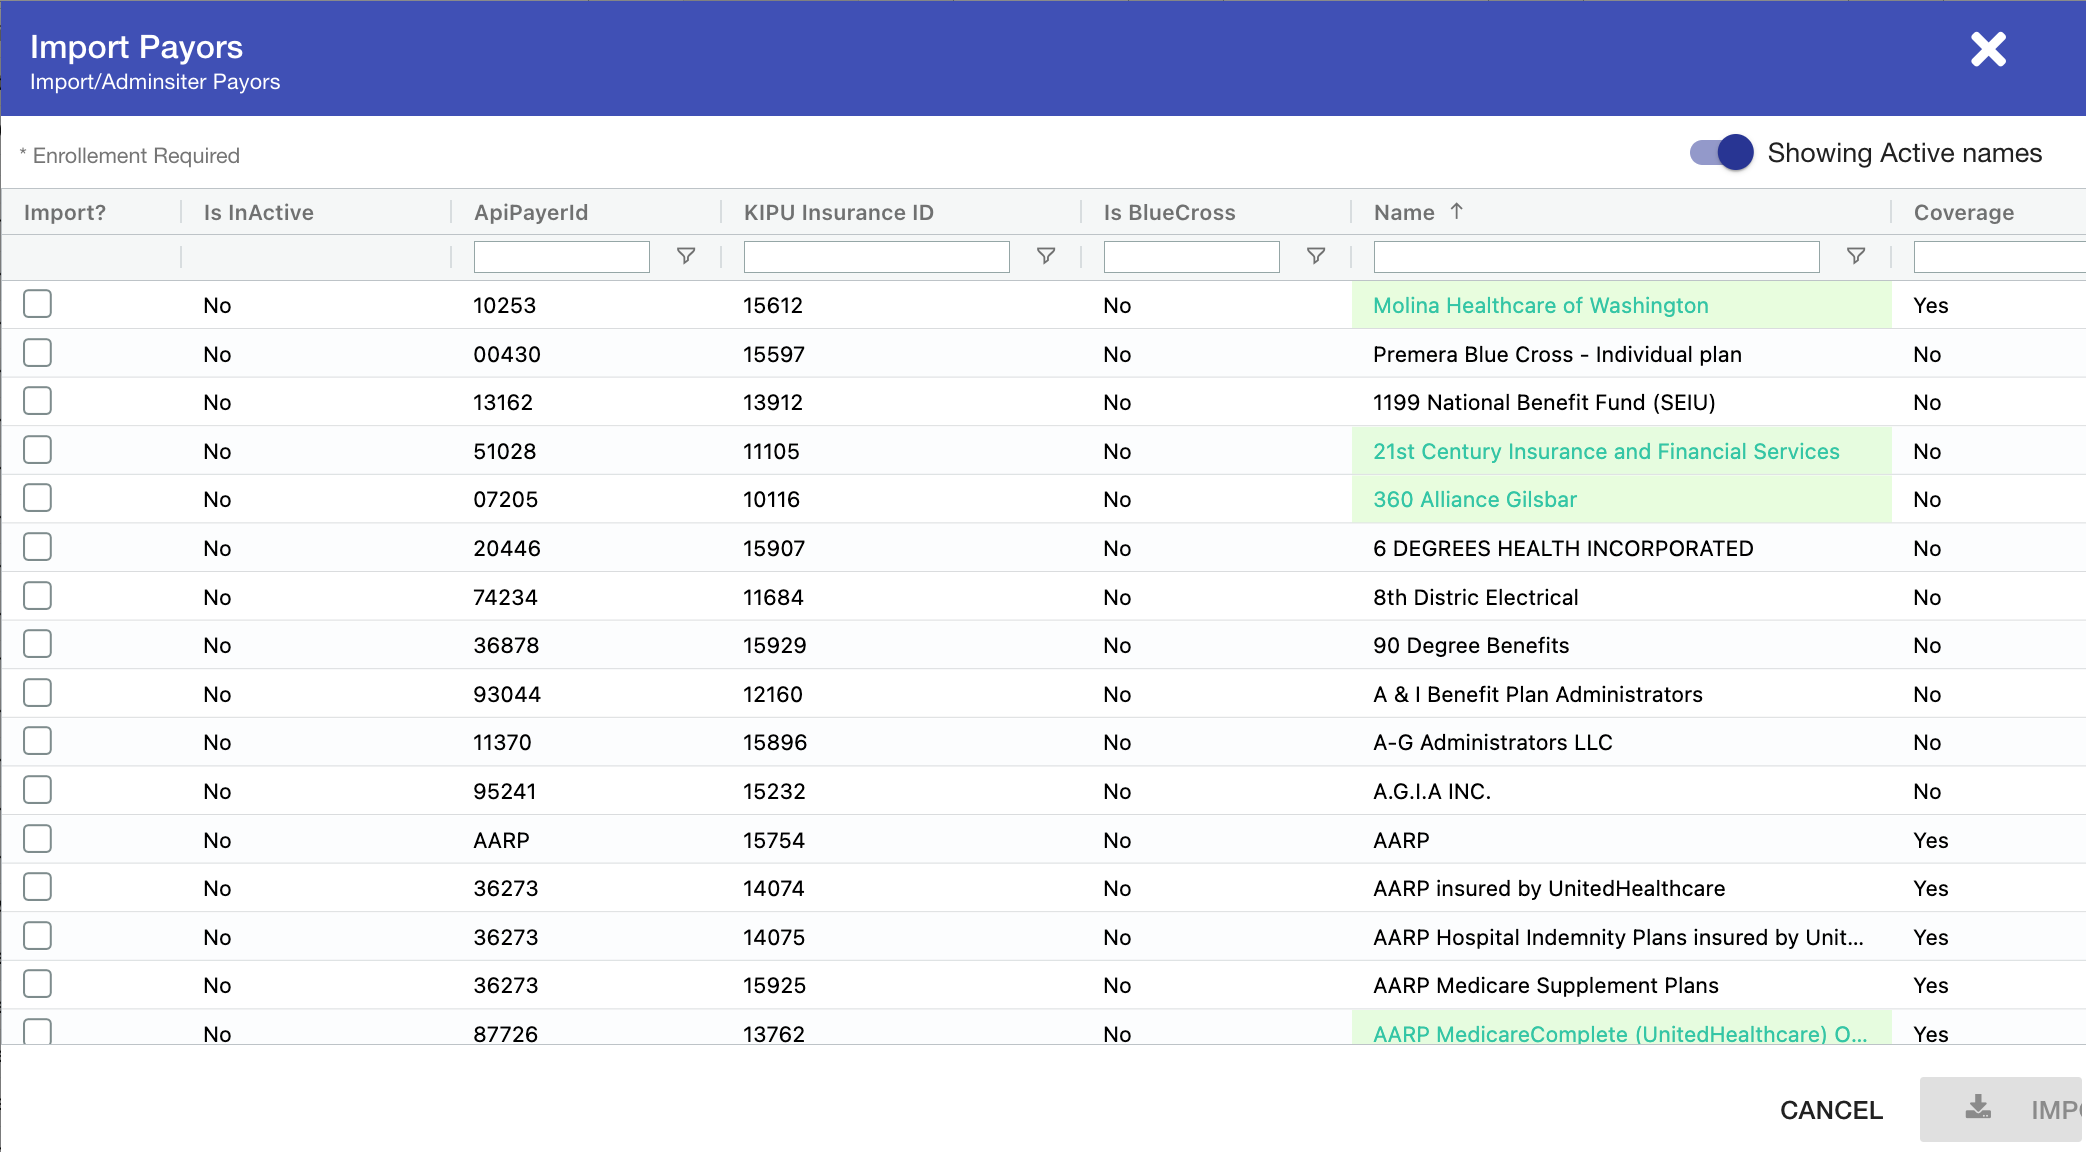2086x1152 pixels.
Task: Click the Coverage filter input field
Action: tap(1998, 257)
